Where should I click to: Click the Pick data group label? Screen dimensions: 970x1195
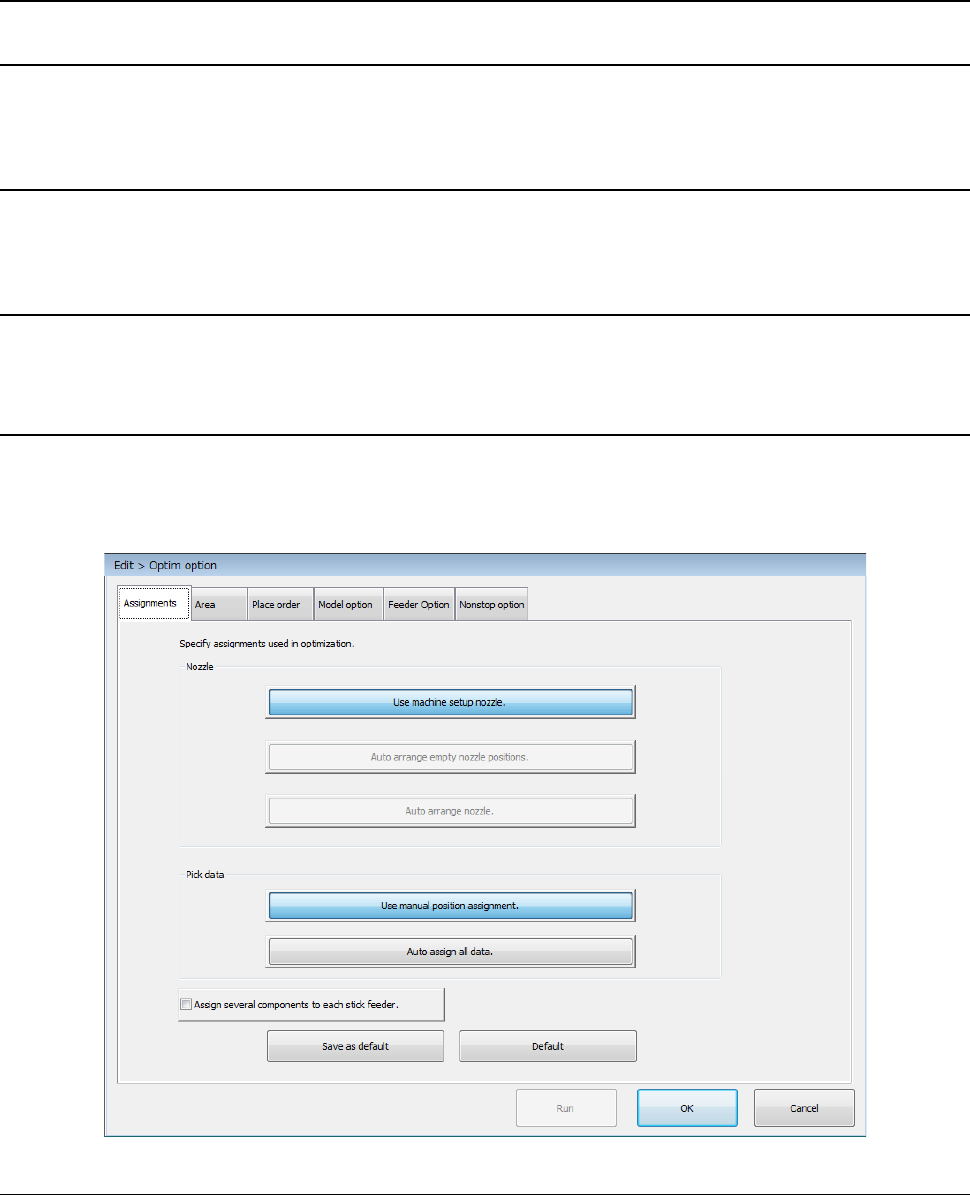(x=205, y=874)
